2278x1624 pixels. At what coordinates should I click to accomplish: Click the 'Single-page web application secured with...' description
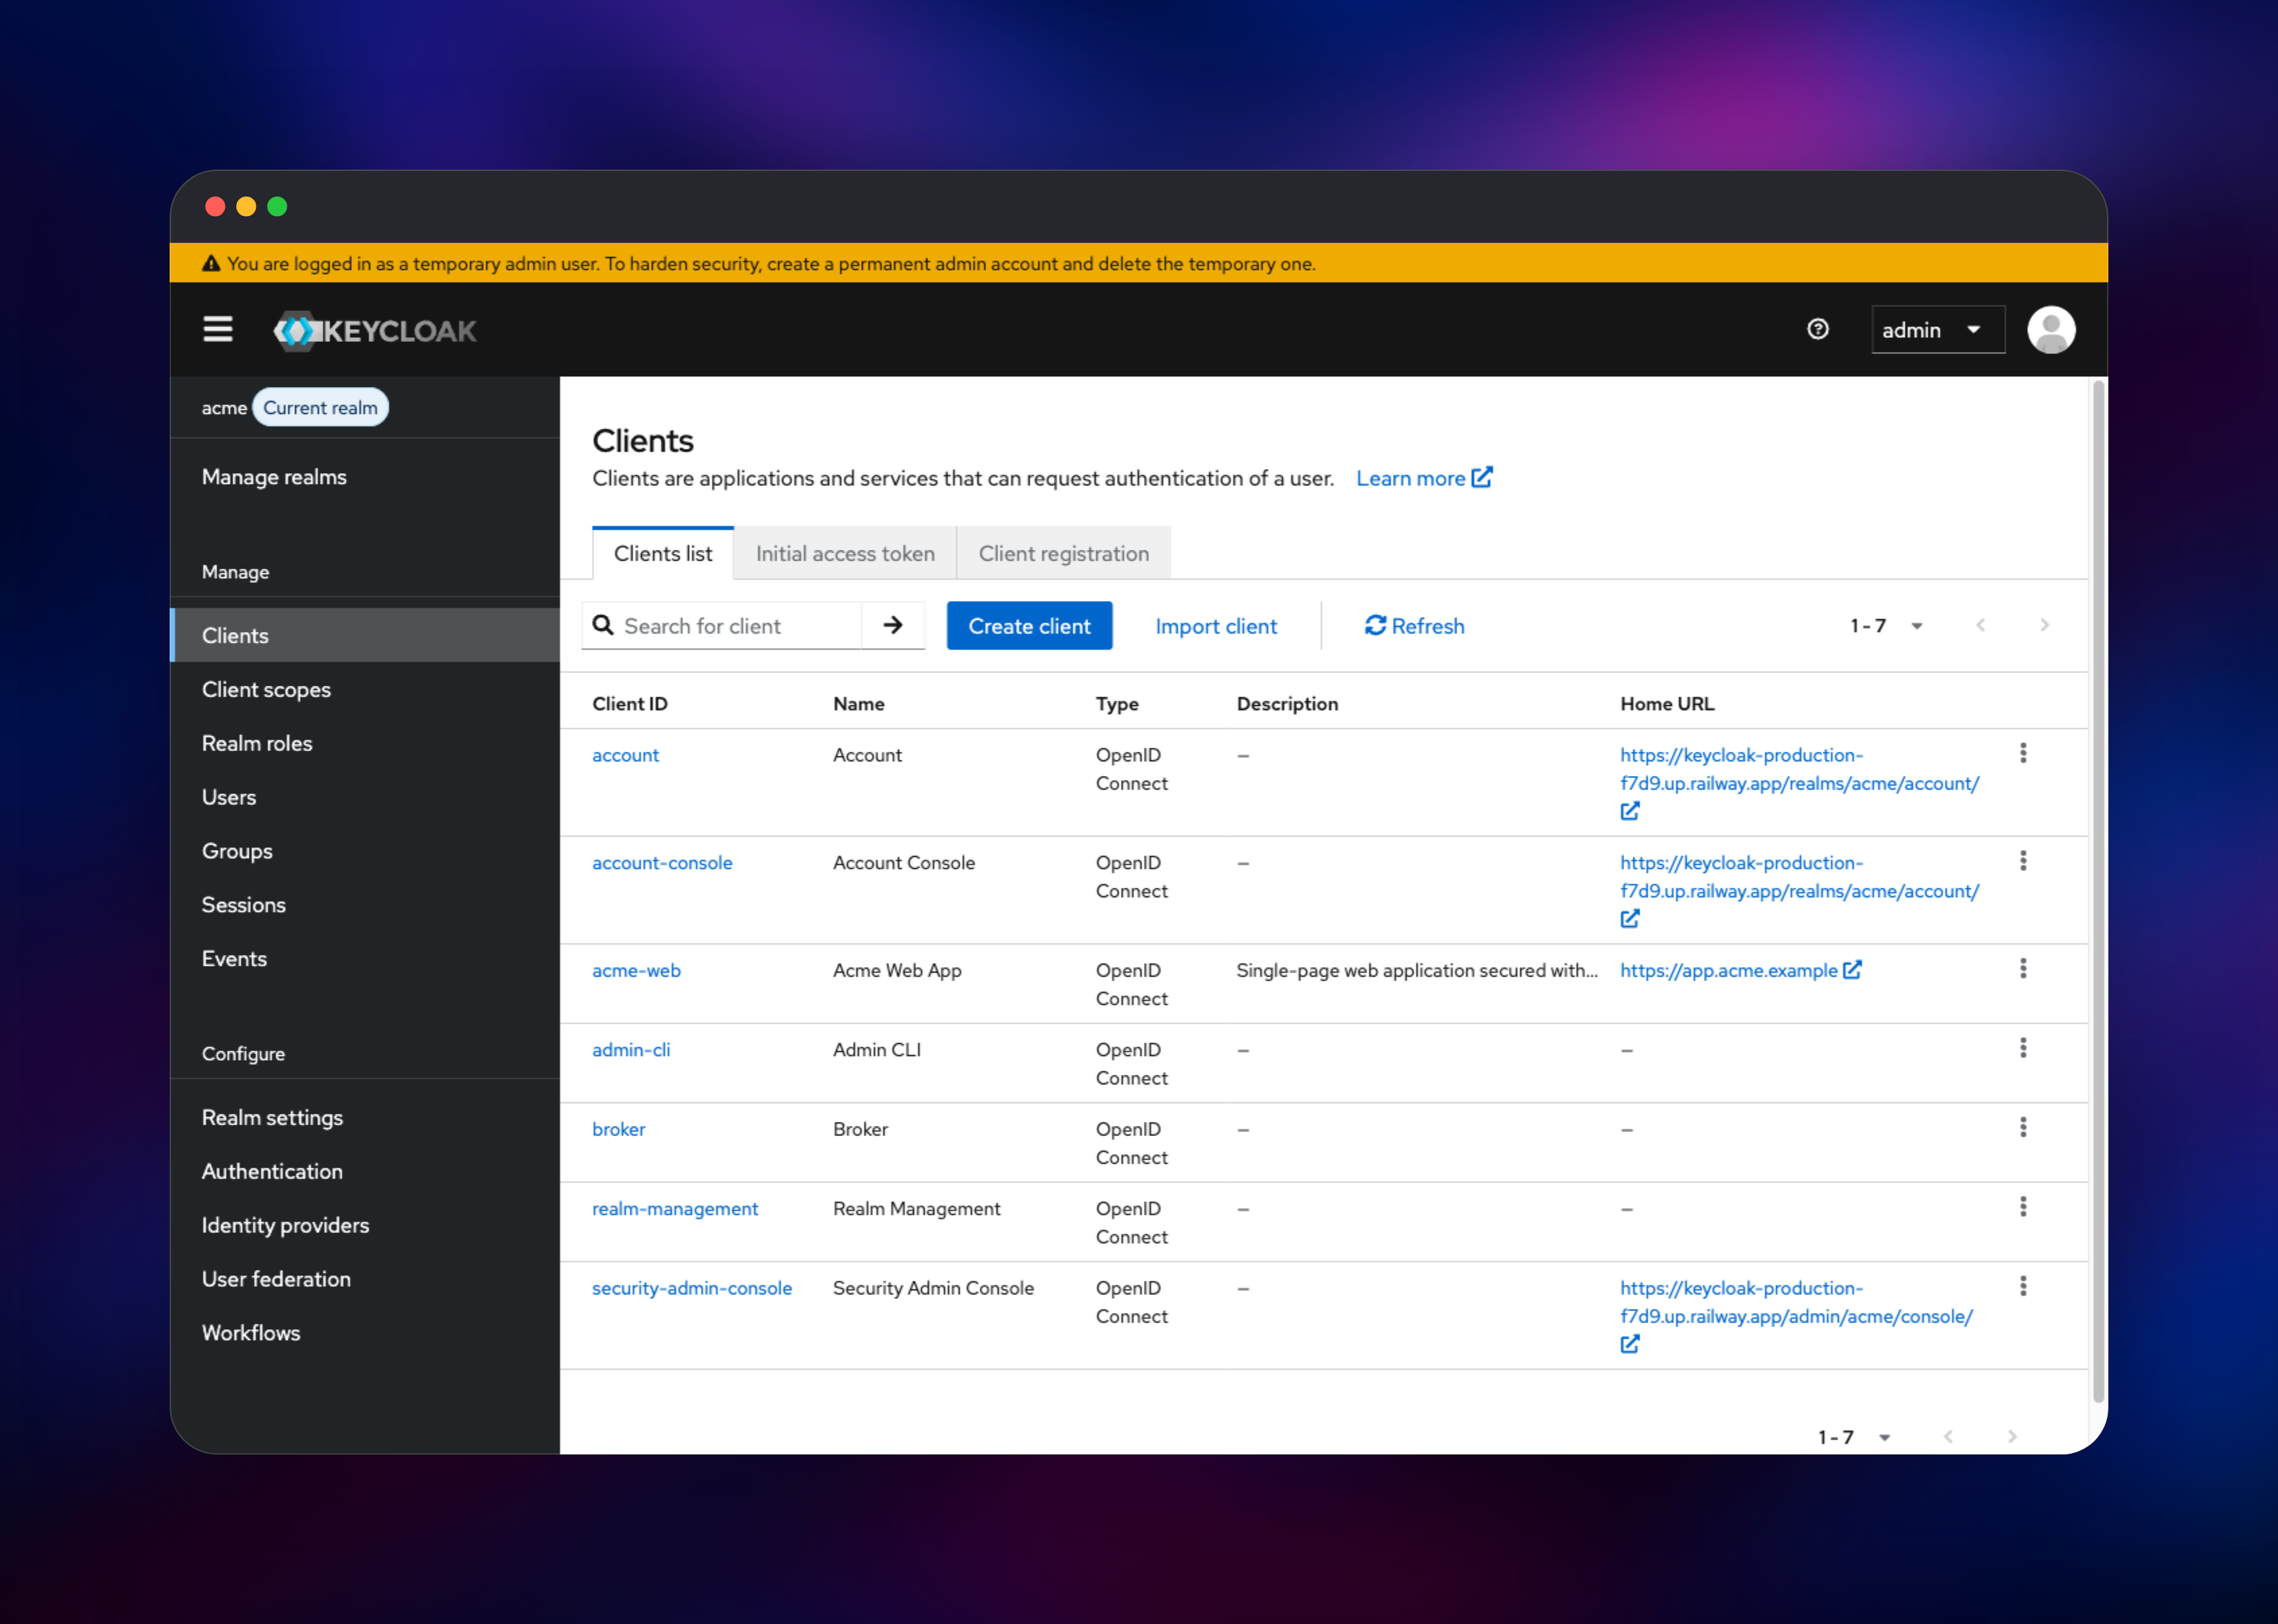(x=1416, y=970)
